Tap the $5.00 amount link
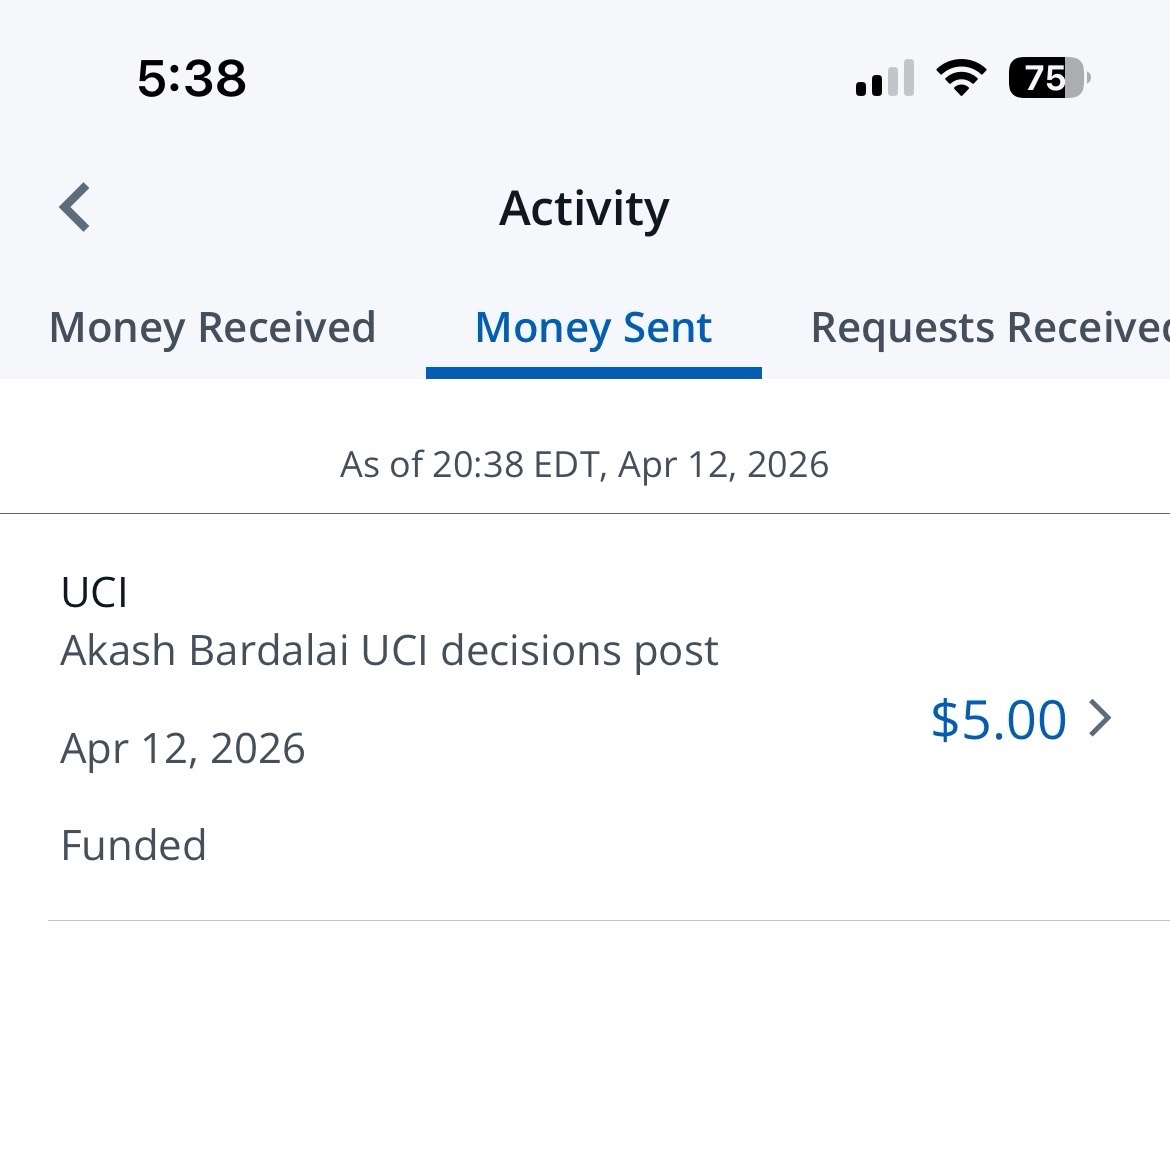1170x1170 pixels. coord(998,719)
